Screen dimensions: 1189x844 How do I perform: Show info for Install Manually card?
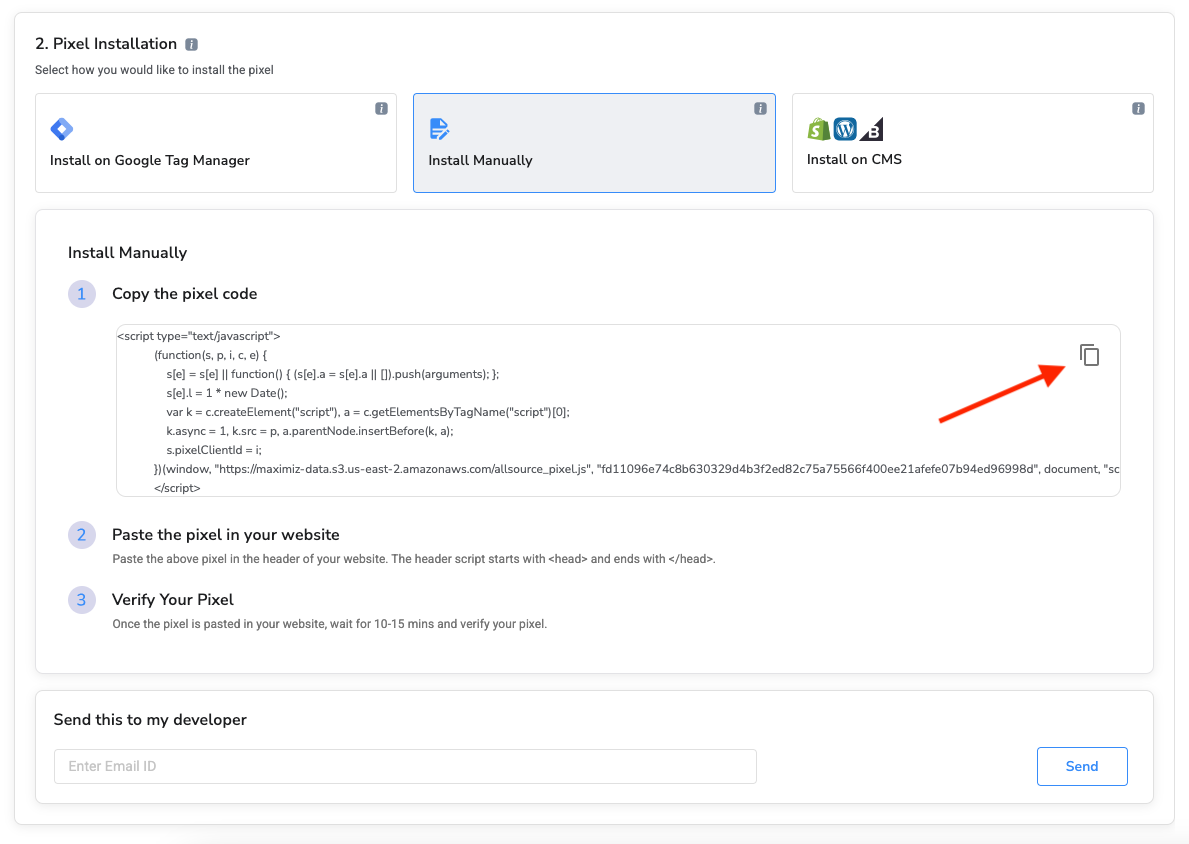click(x=760, y=108)
